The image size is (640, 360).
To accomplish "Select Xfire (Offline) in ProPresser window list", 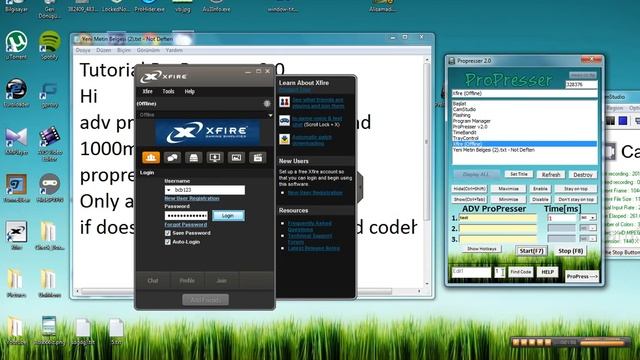I will point(524,144).
